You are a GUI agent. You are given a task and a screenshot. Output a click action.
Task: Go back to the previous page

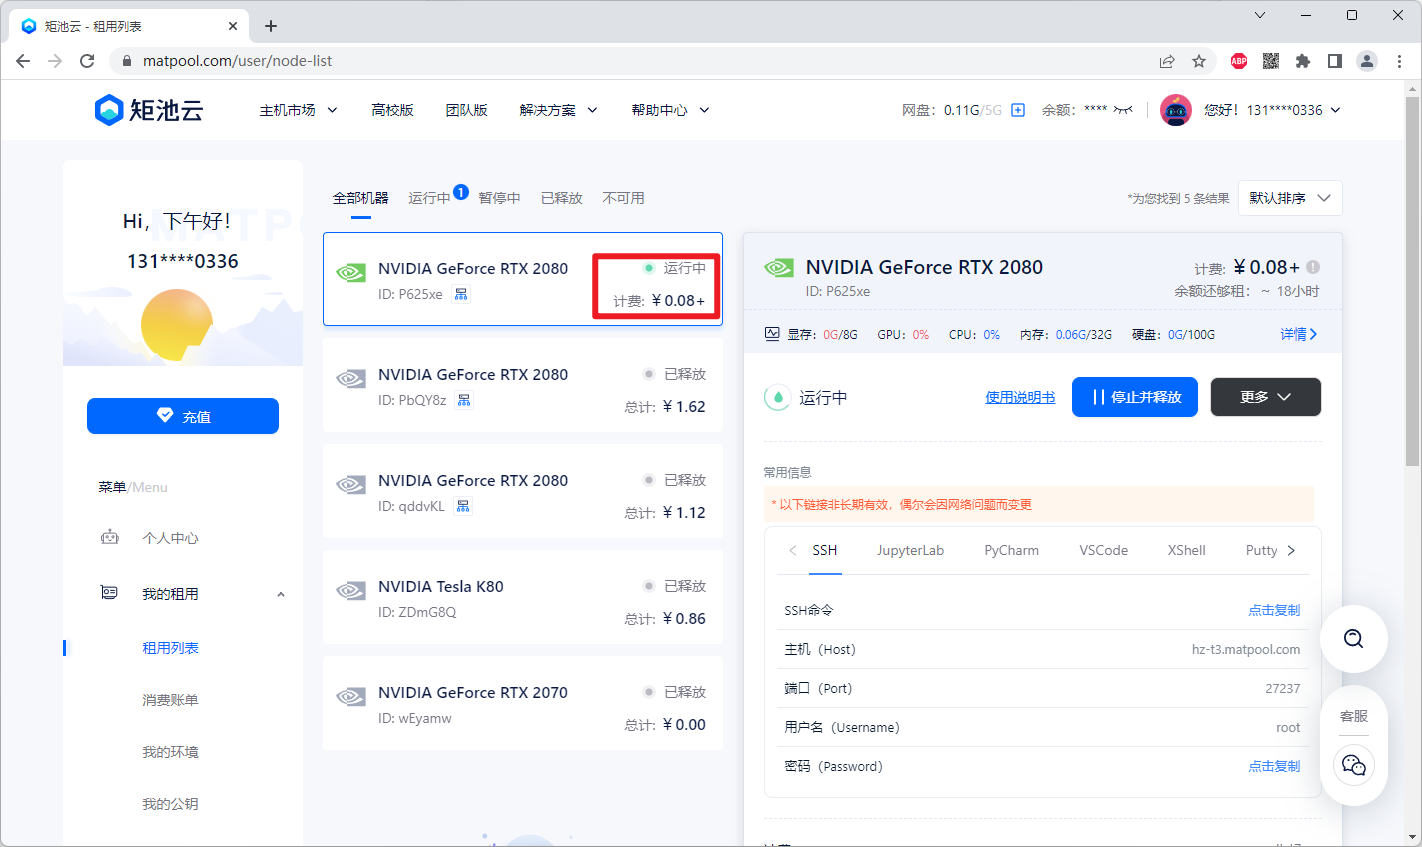tap(23, 61)
